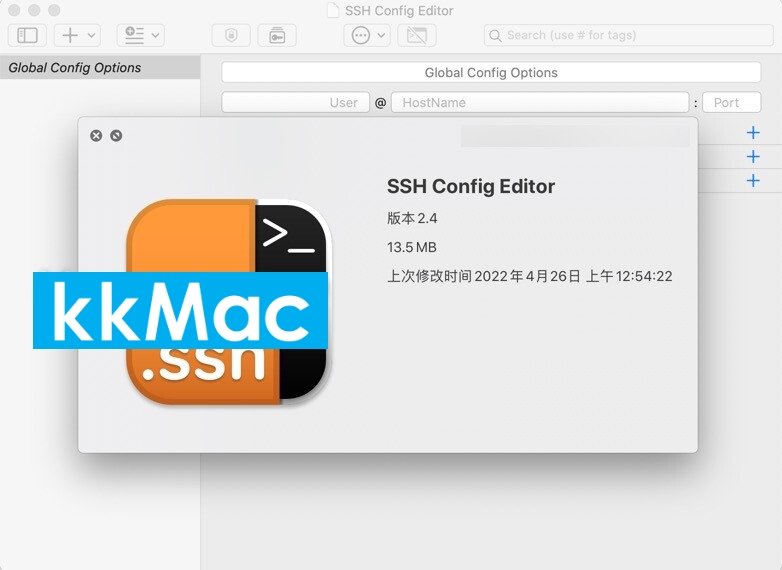Click the document icon beside the window title
782x570 pixels.
333,10
